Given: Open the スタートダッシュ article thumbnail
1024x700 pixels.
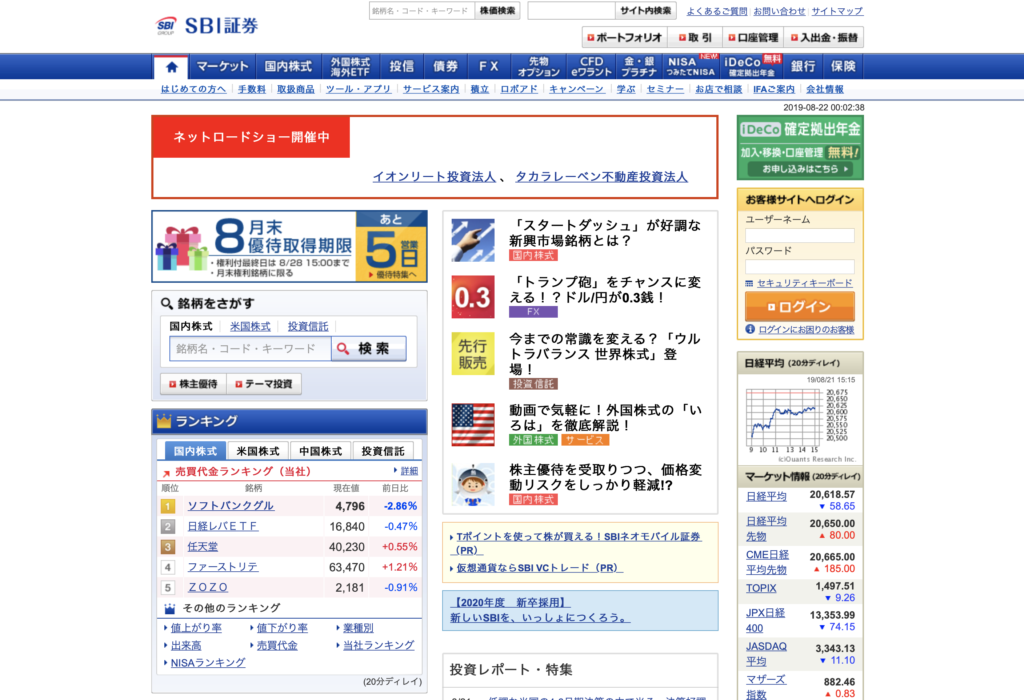Looking at the screenshot, I should click(473, 240).
